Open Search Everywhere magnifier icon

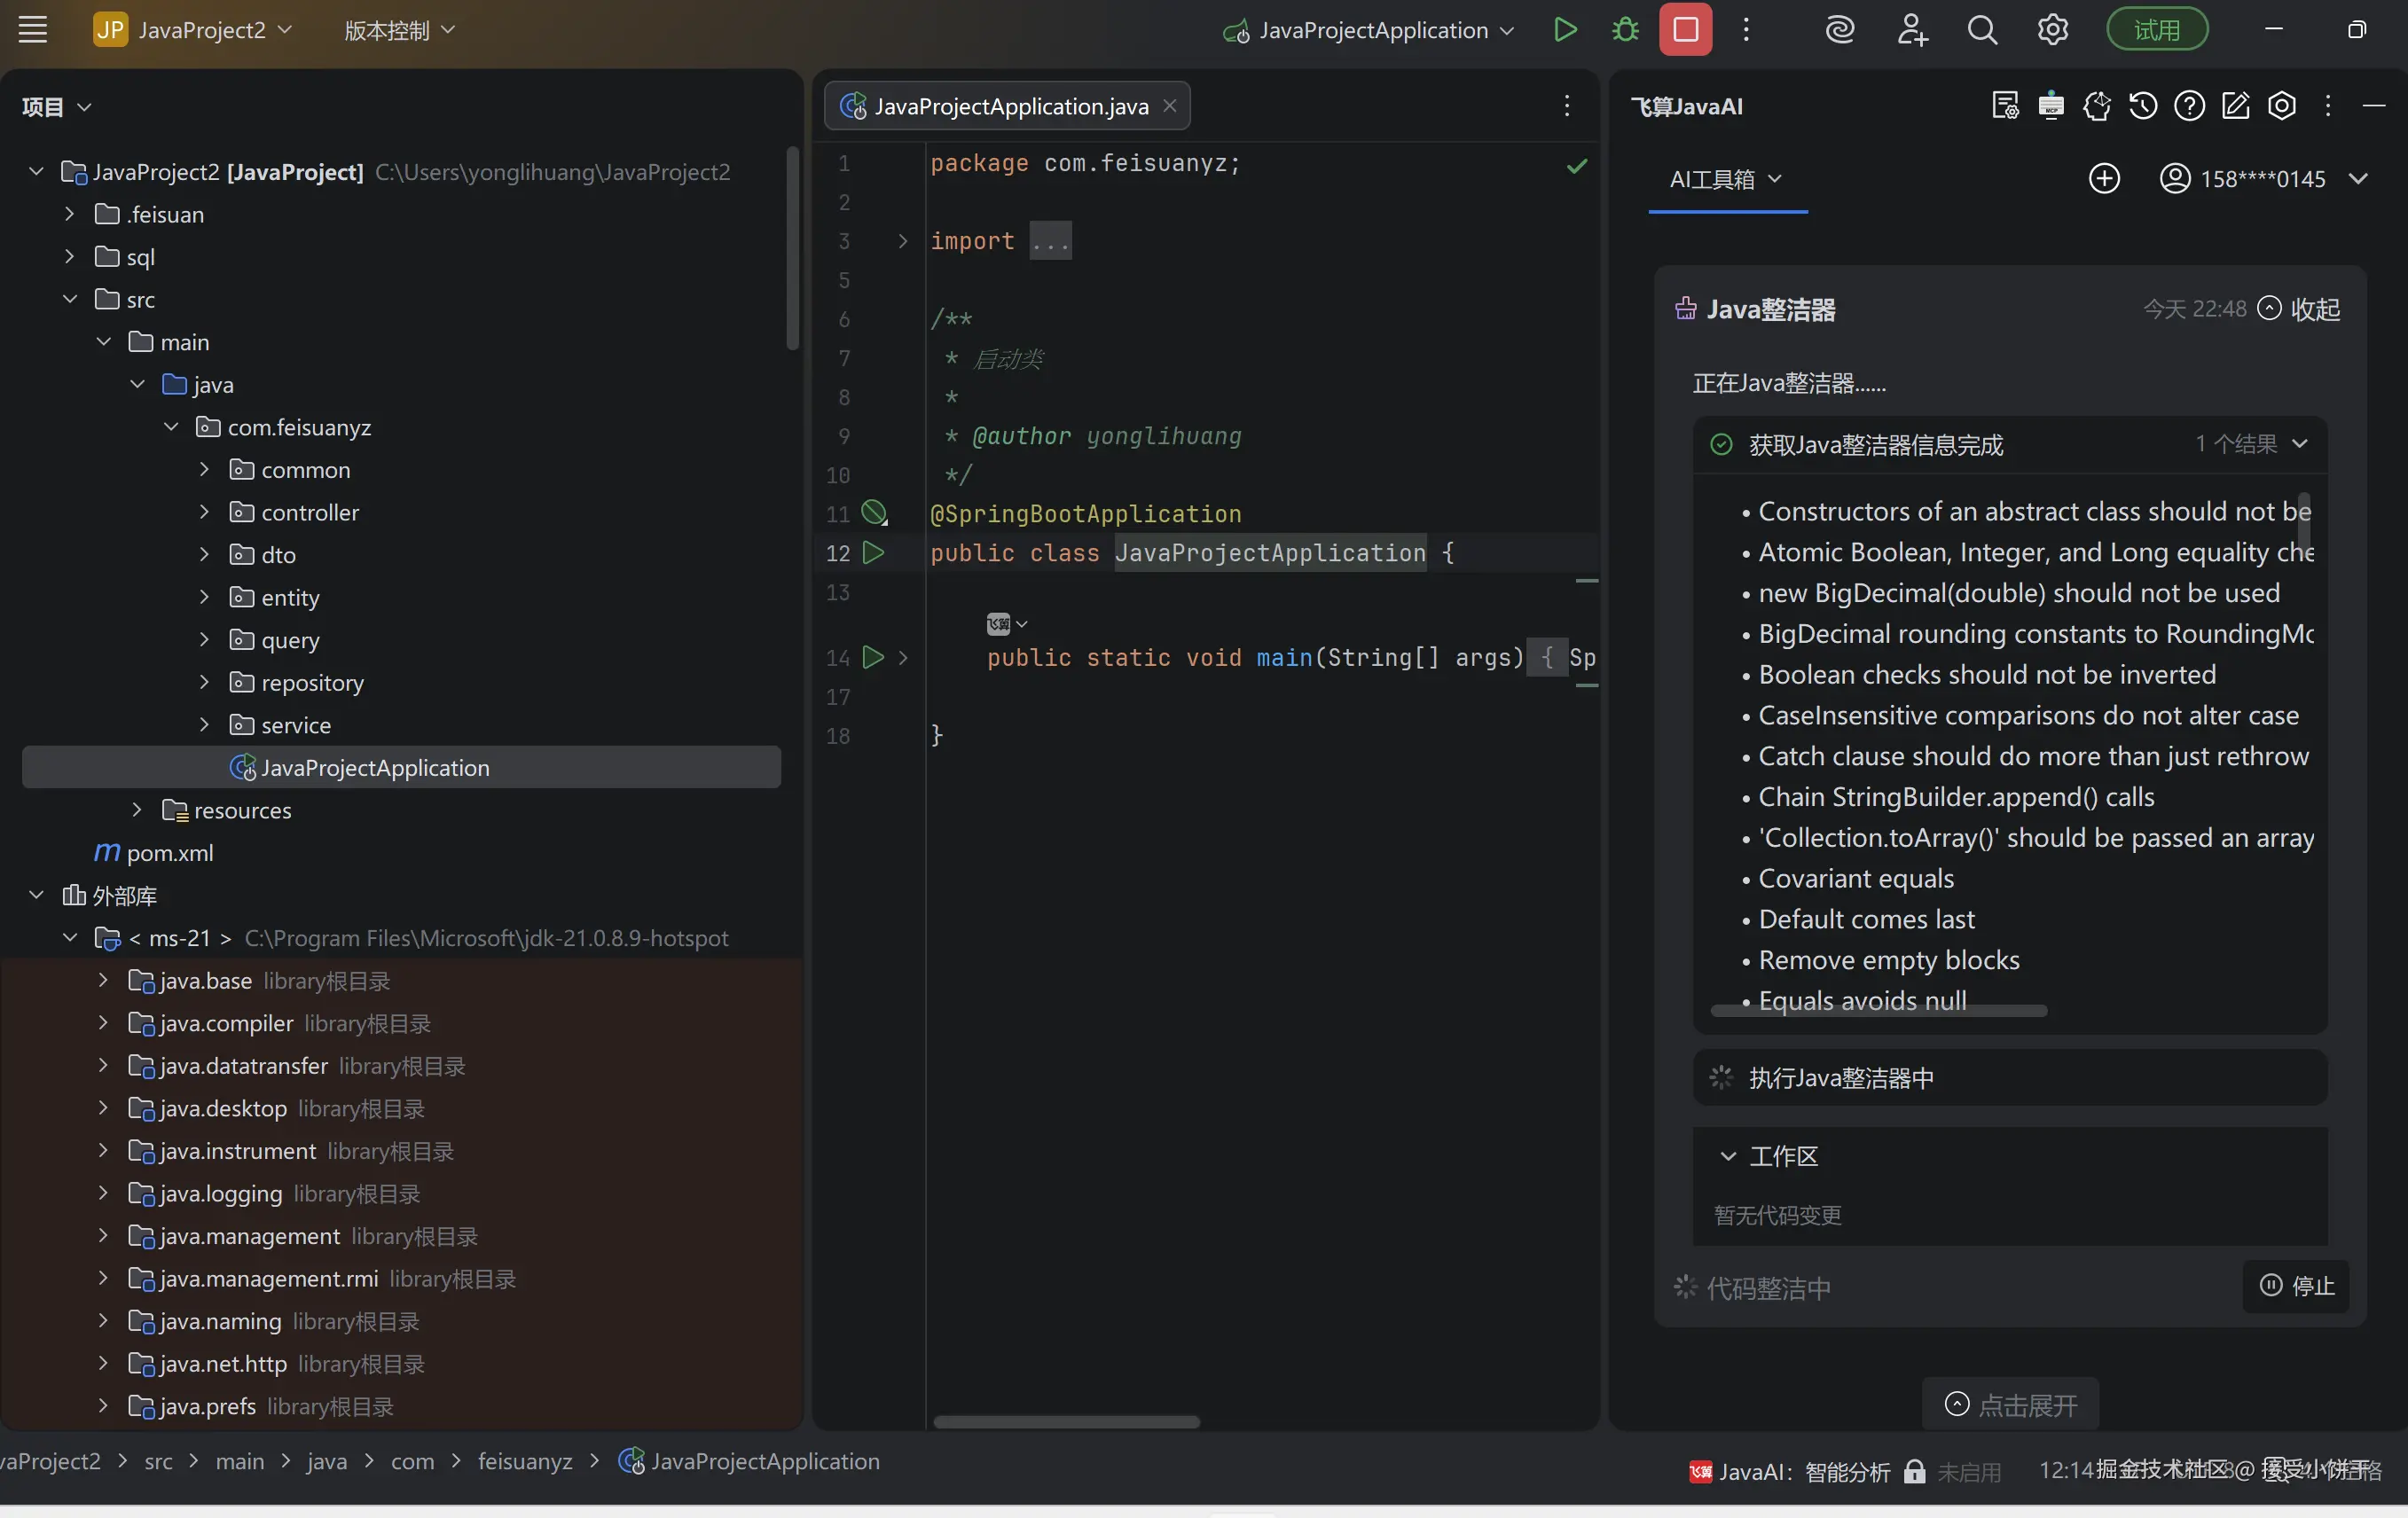coord(1982,30)
